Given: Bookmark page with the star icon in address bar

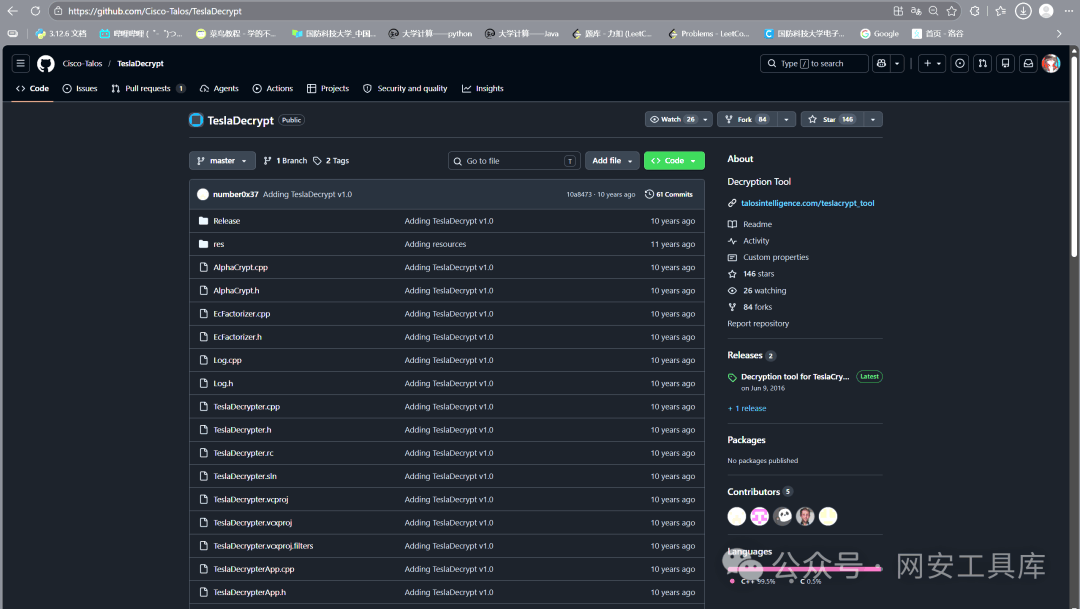Looking at the screenshot, I should coord(951,11).
